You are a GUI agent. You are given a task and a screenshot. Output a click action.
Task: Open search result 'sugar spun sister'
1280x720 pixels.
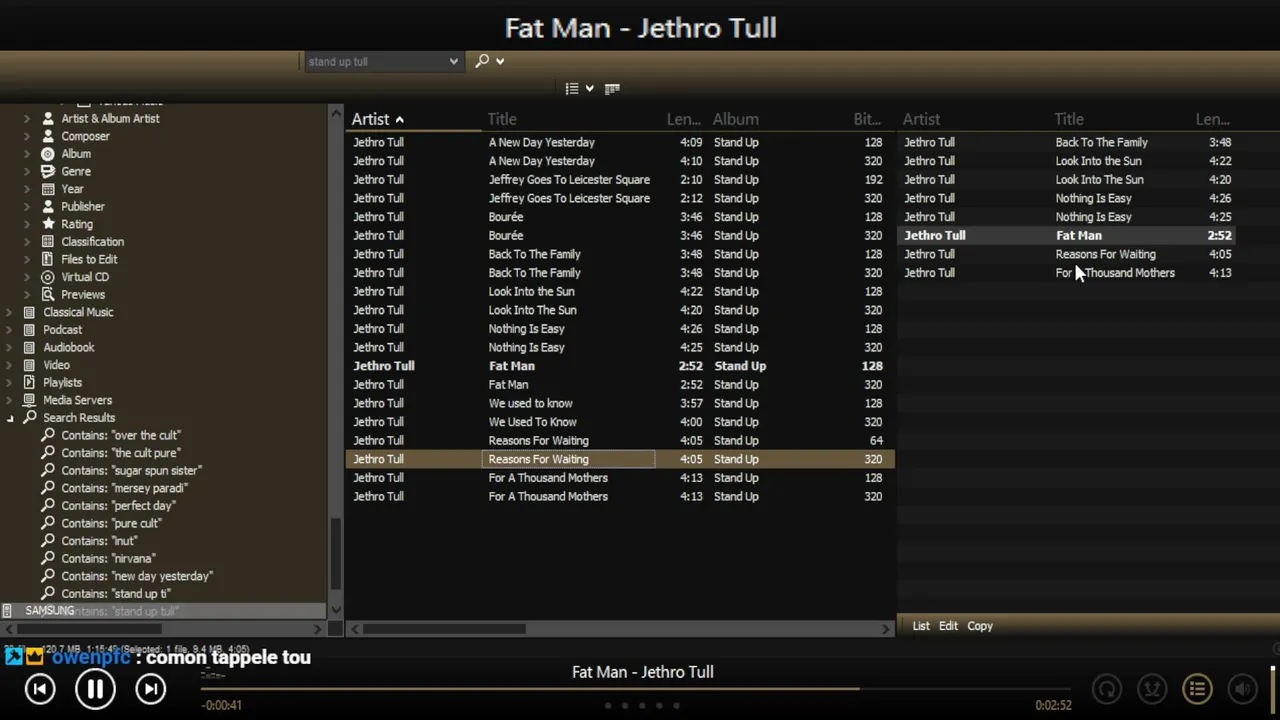coord(131,470)
